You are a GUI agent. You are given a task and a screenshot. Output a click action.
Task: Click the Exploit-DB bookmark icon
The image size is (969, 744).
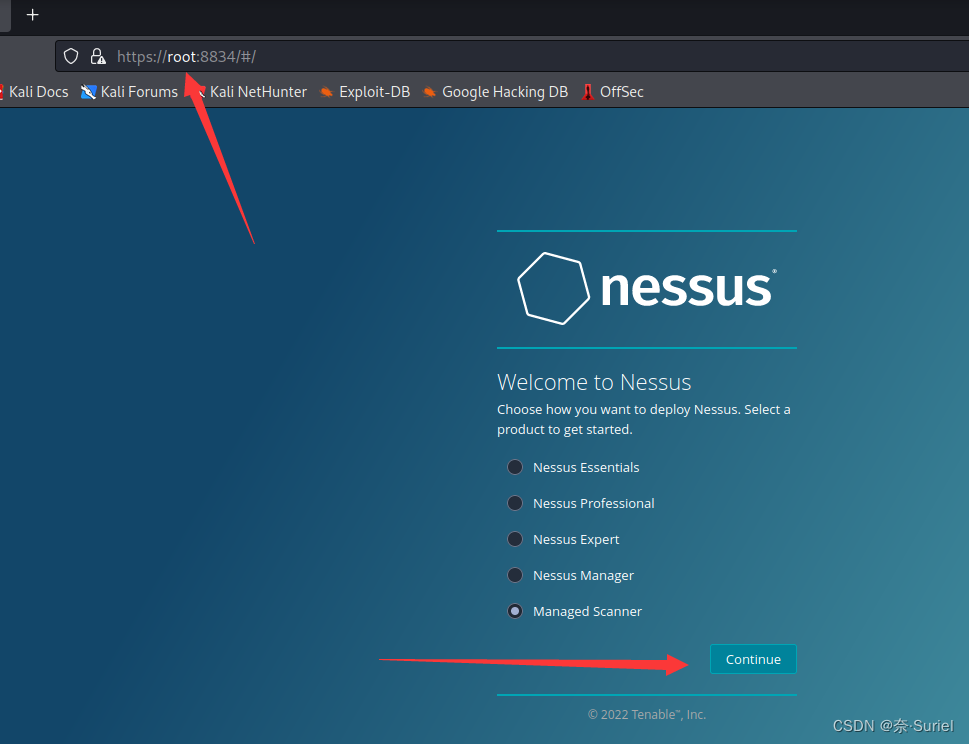click(x=326, y=92)
